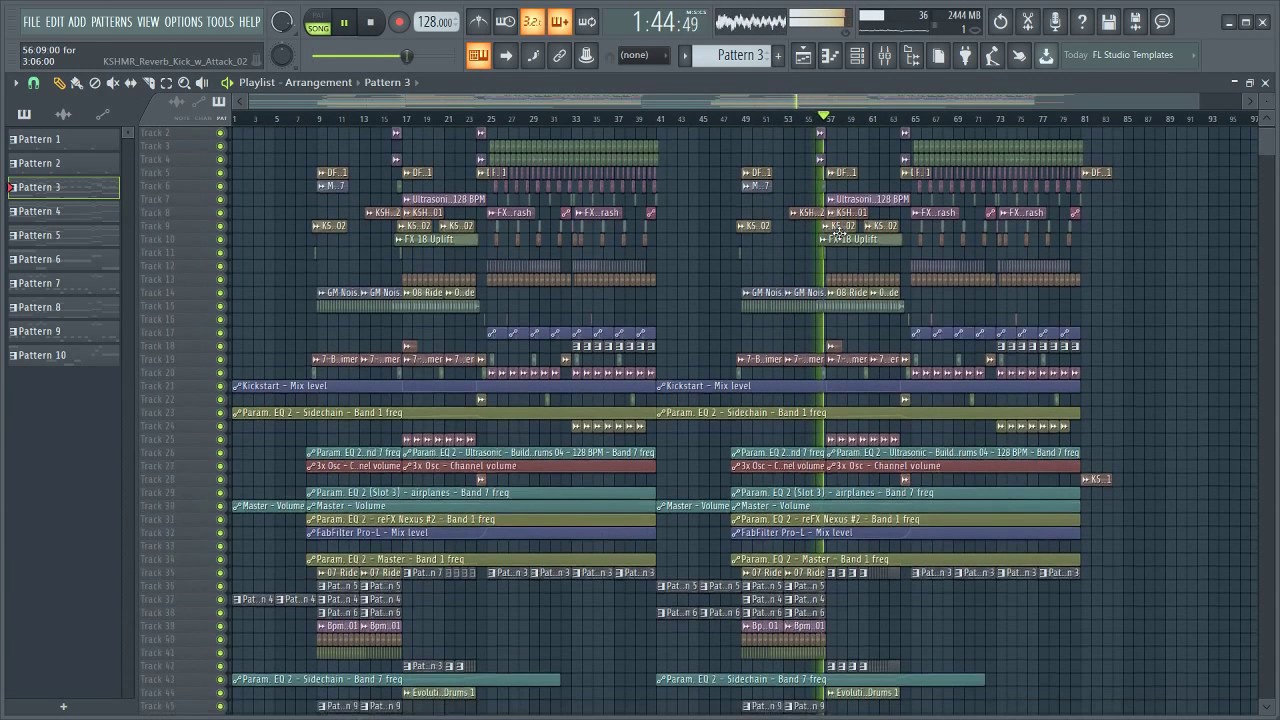Viewport: 1280px width, 720px height.
Task: Stop playback with the stop button
Action: point(370,22)
